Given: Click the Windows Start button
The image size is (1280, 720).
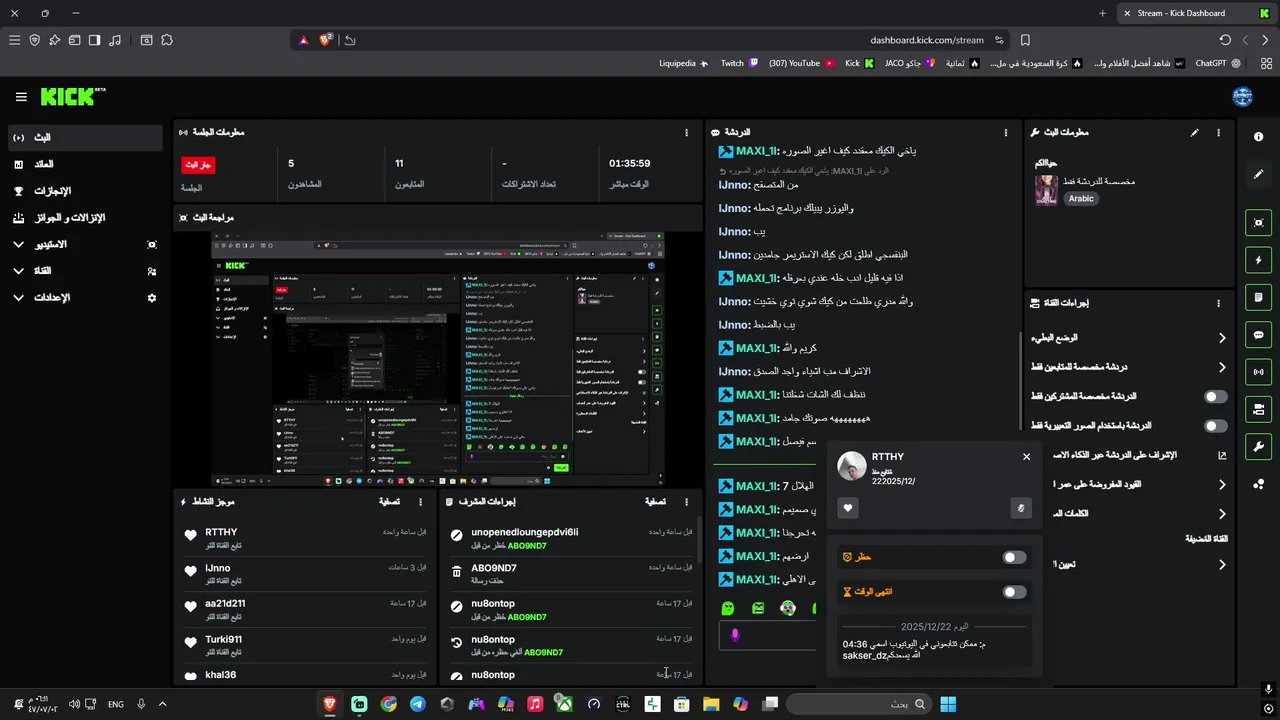Looking at the screenshot, I should tap(947, 704).
